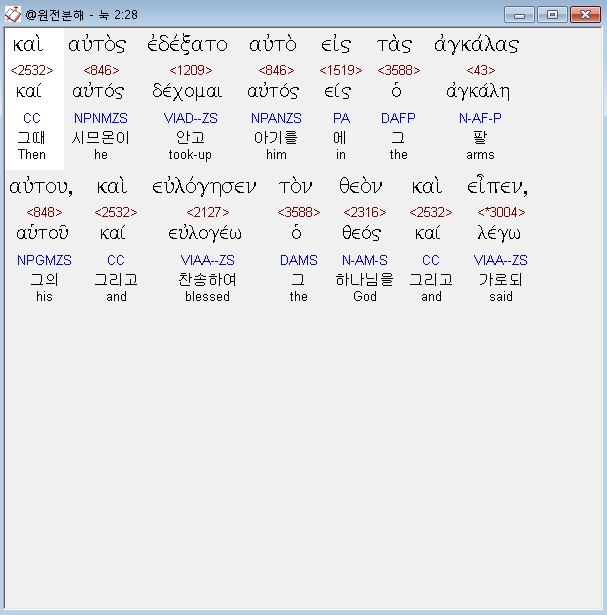Click the lemma λέγω
The width and height of the screenshot is (607, 615).
pos(499,234)
